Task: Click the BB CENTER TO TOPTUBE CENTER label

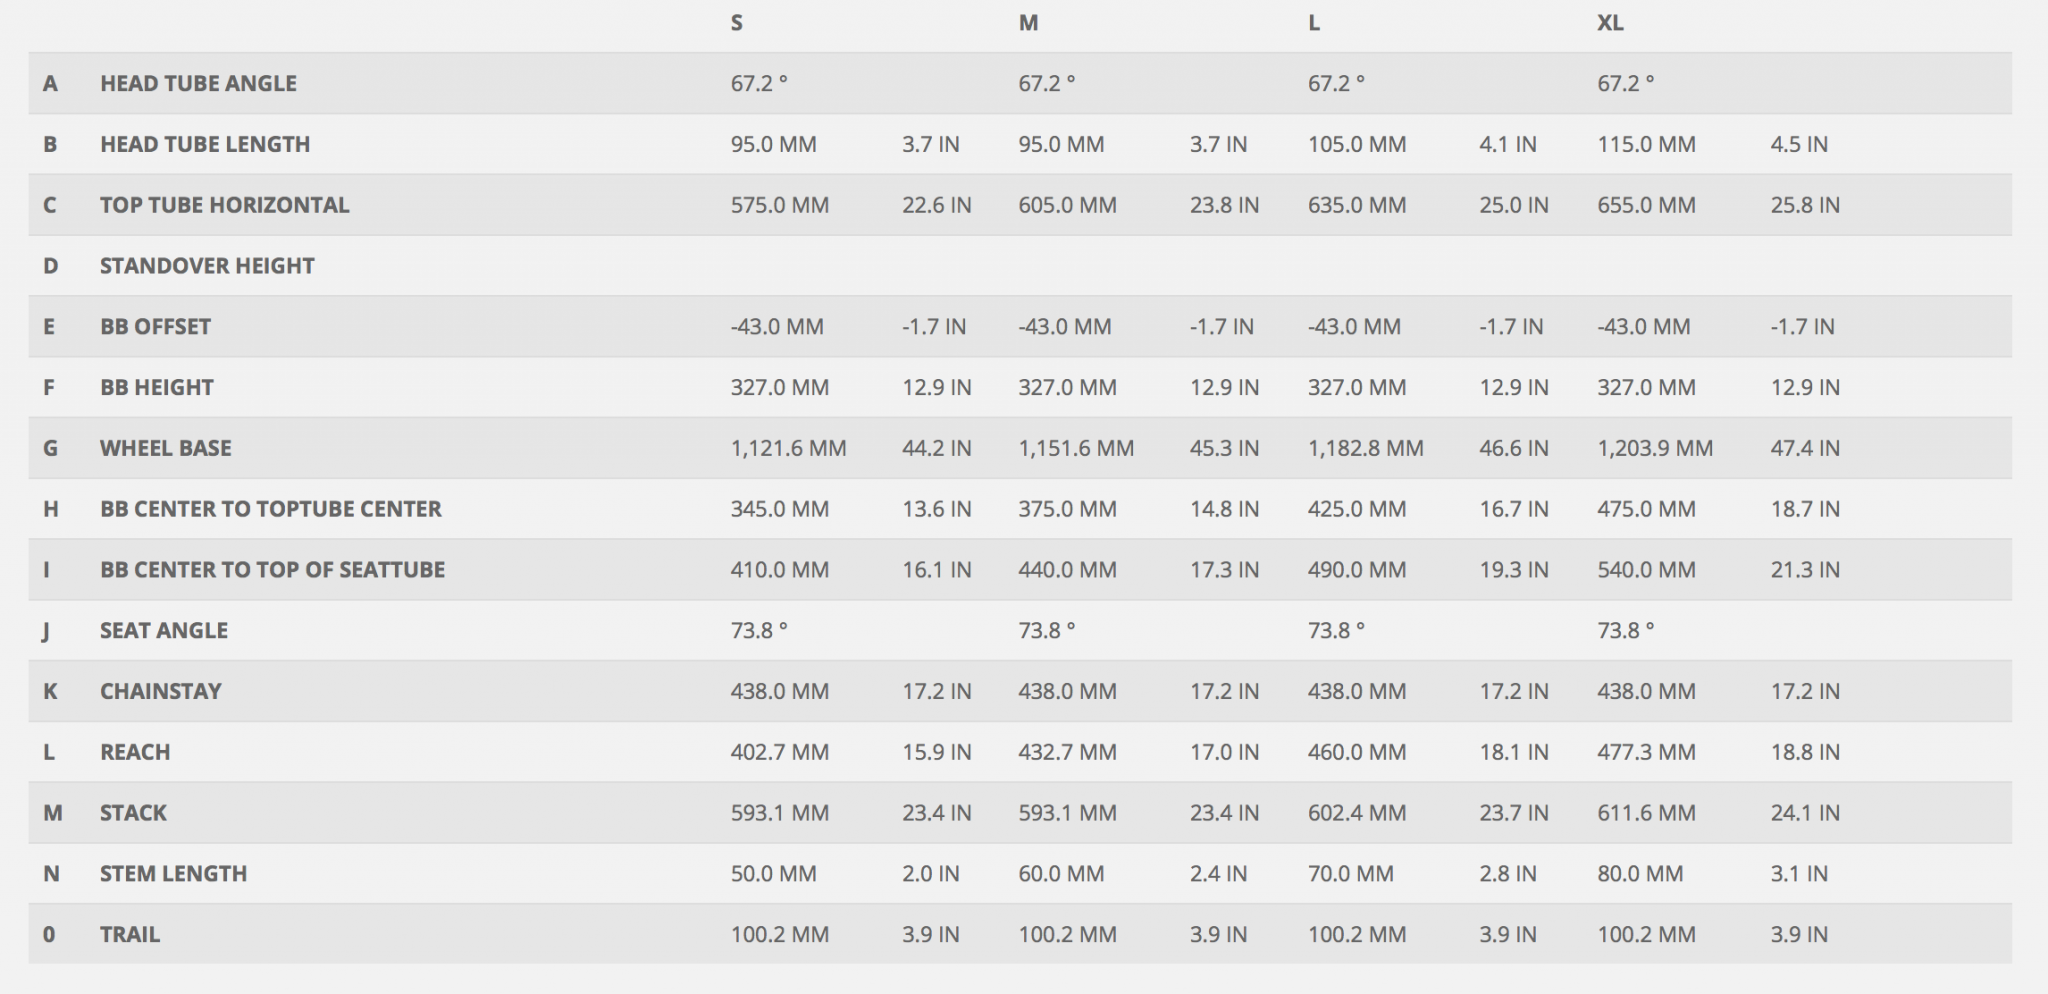Action: (270, 509)
